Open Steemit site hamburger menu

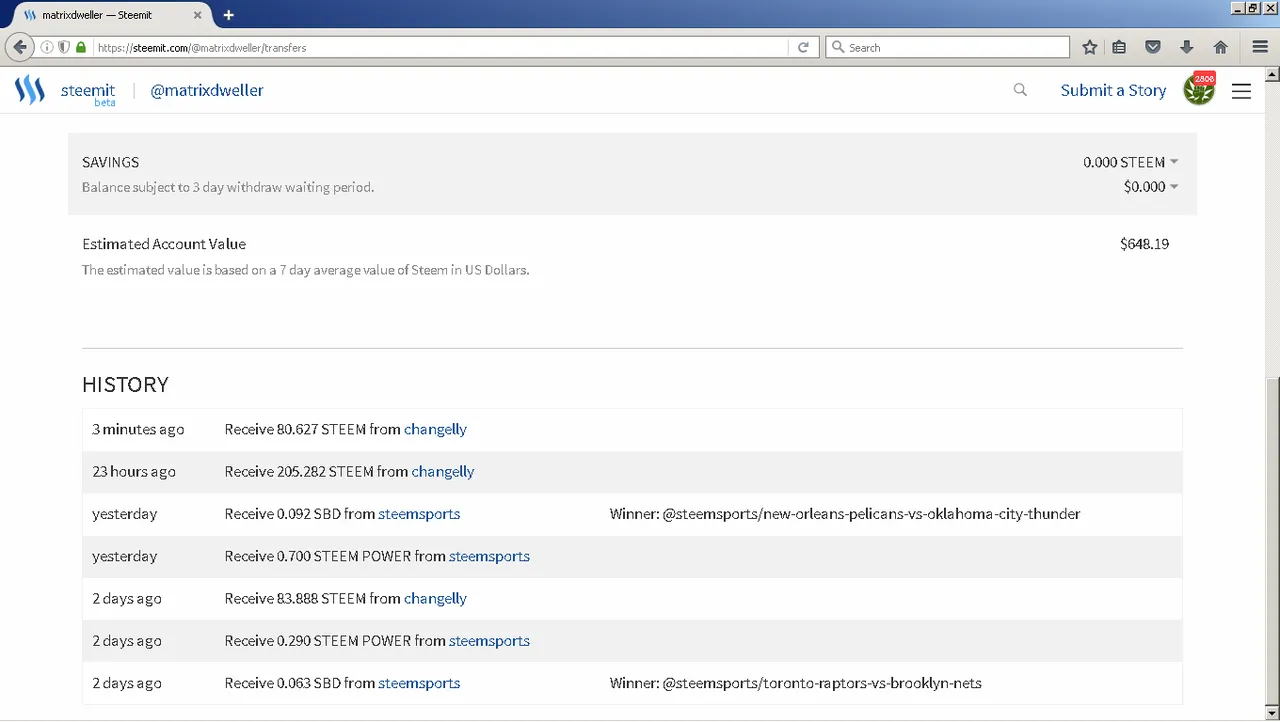point(1241,91)
